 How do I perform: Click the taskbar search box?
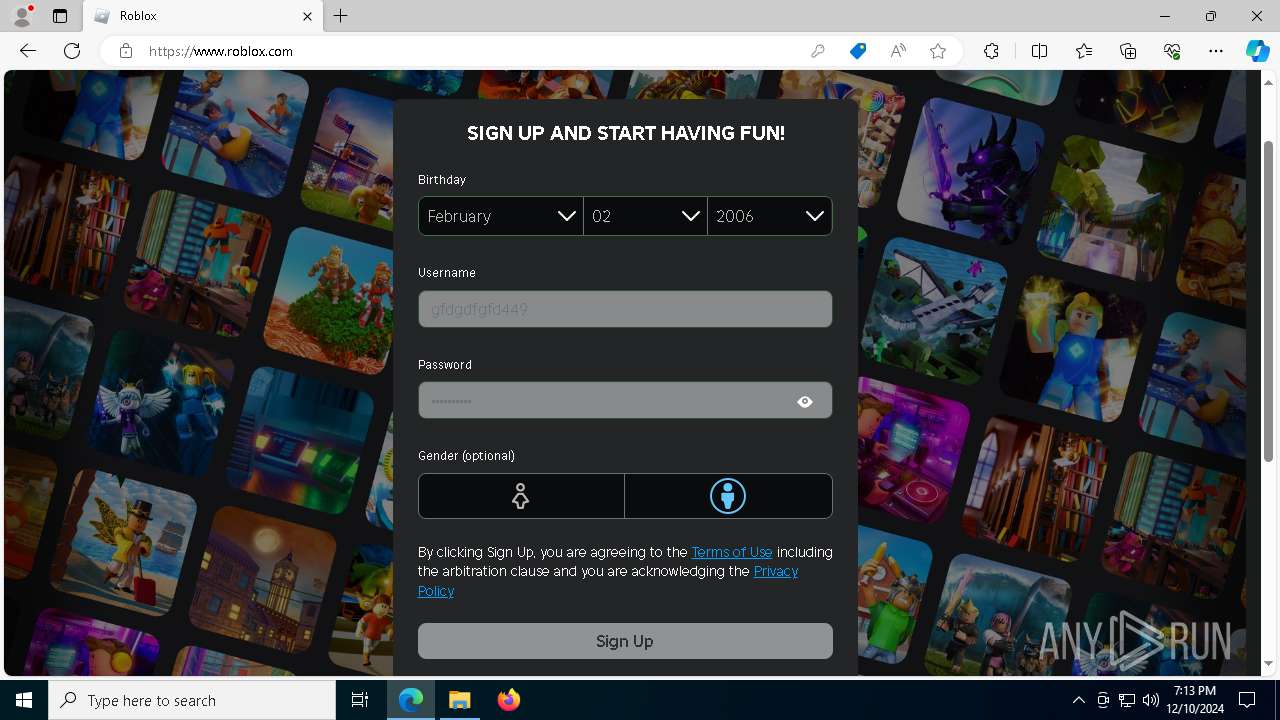192,700
